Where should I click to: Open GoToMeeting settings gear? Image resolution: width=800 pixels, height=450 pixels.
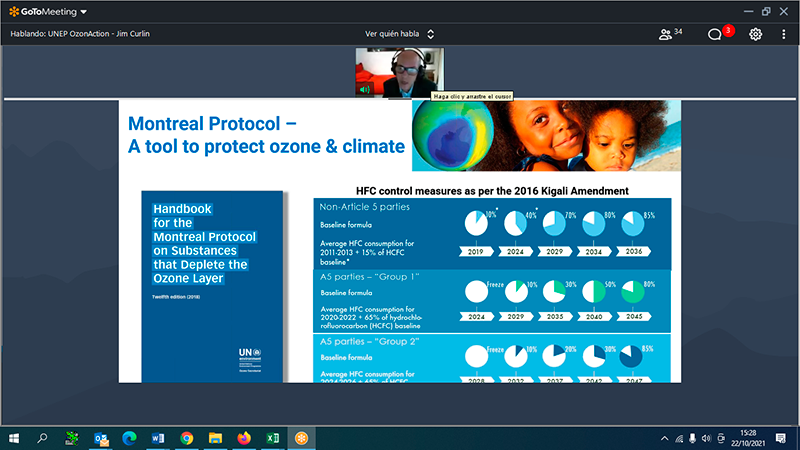point(756,34)
